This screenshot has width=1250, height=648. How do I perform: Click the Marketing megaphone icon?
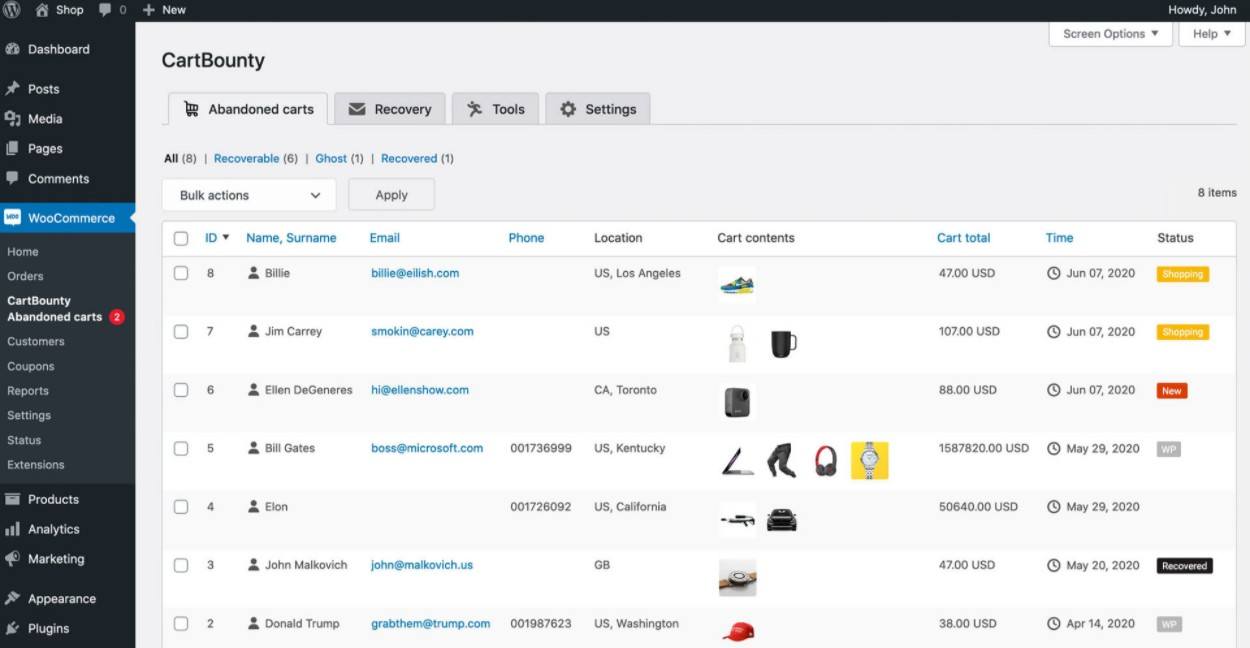click(x=13, y=559)
